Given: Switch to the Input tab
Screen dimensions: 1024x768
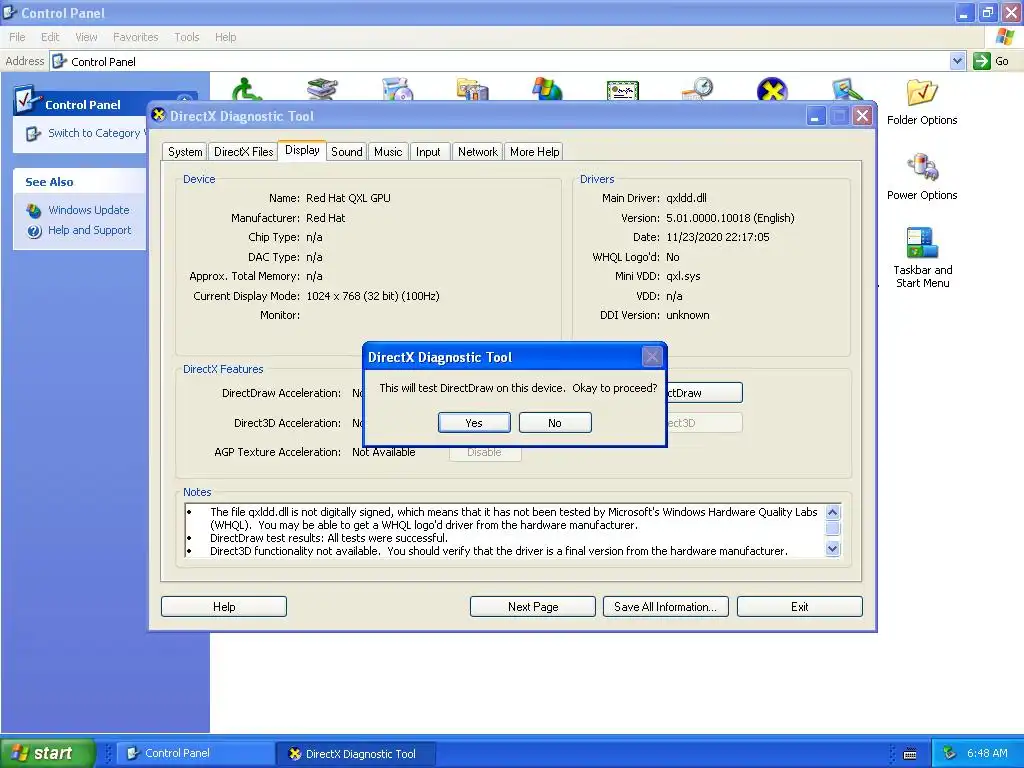Looking at the screenshot, I should point(428,152).
